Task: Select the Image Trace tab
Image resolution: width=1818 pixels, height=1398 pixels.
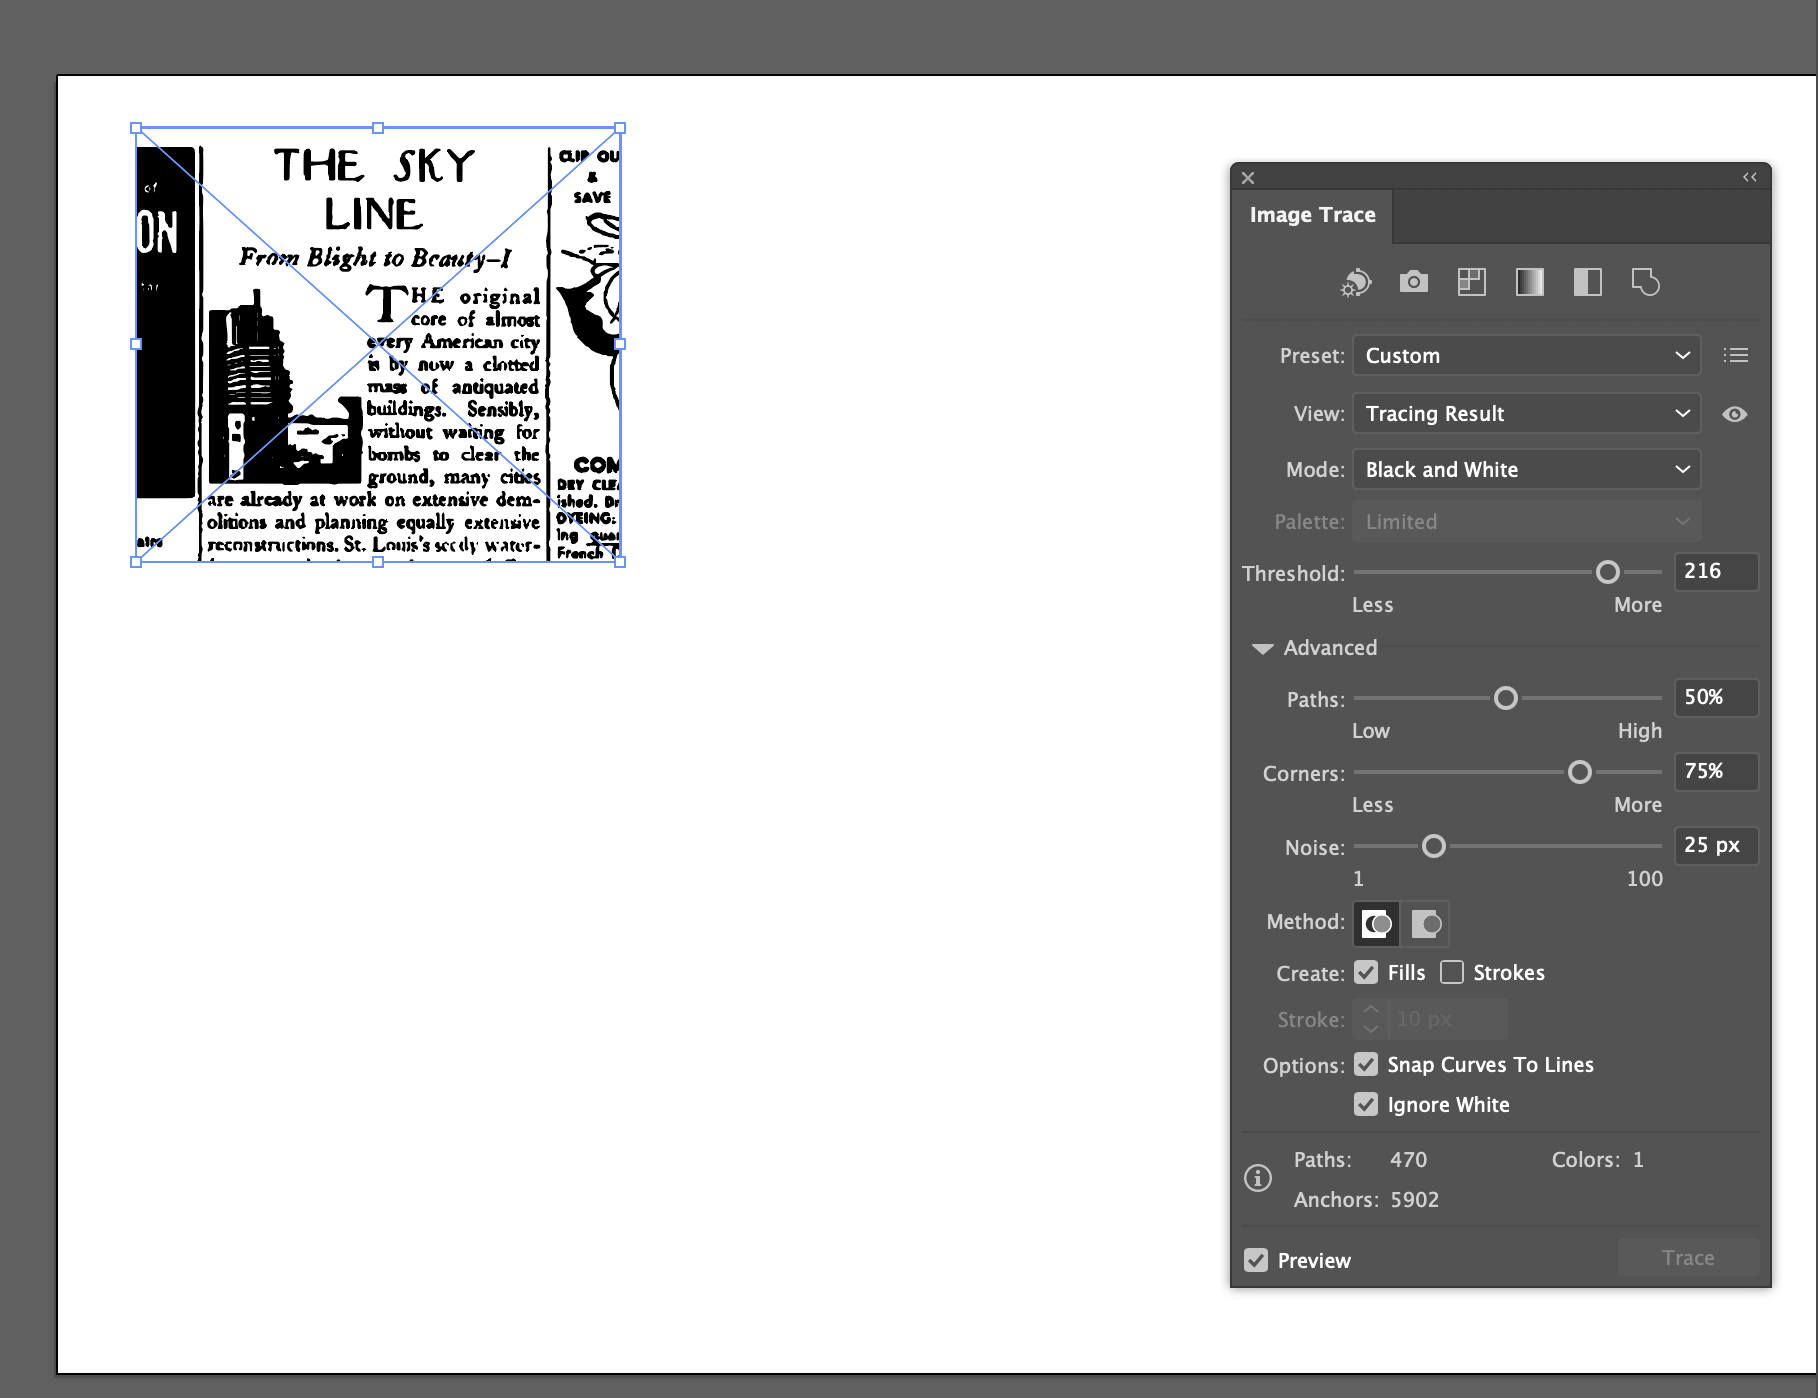Action: click(1312, 215)
